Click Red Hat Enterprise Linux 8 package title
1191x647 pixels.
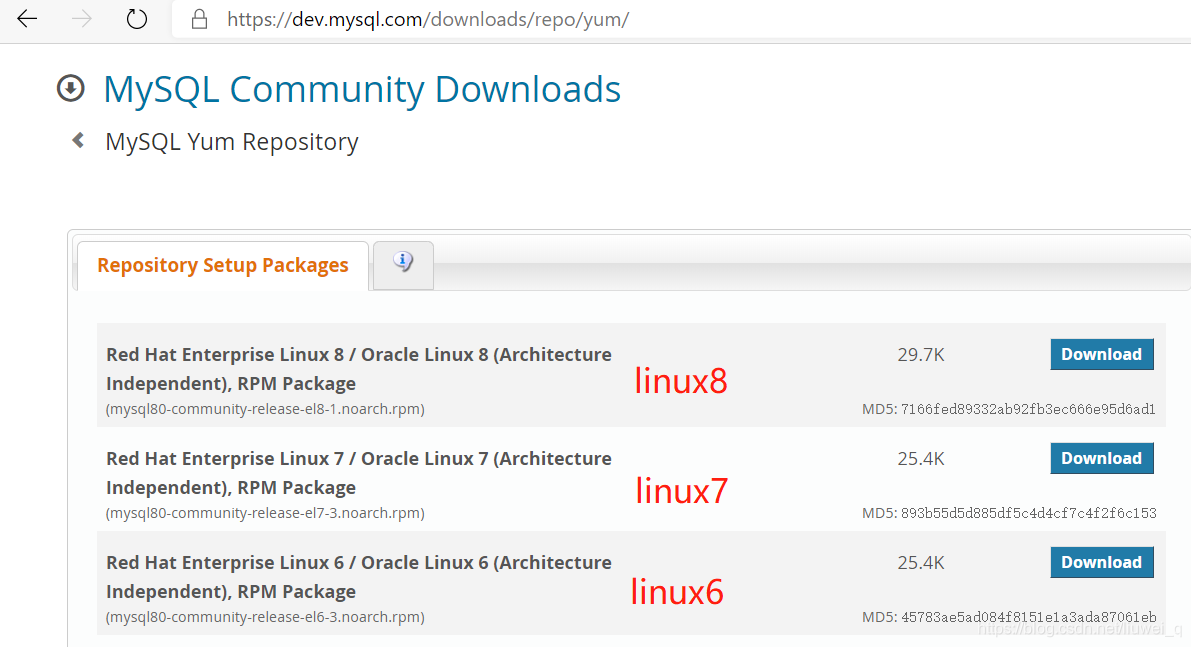click(359, 369)
